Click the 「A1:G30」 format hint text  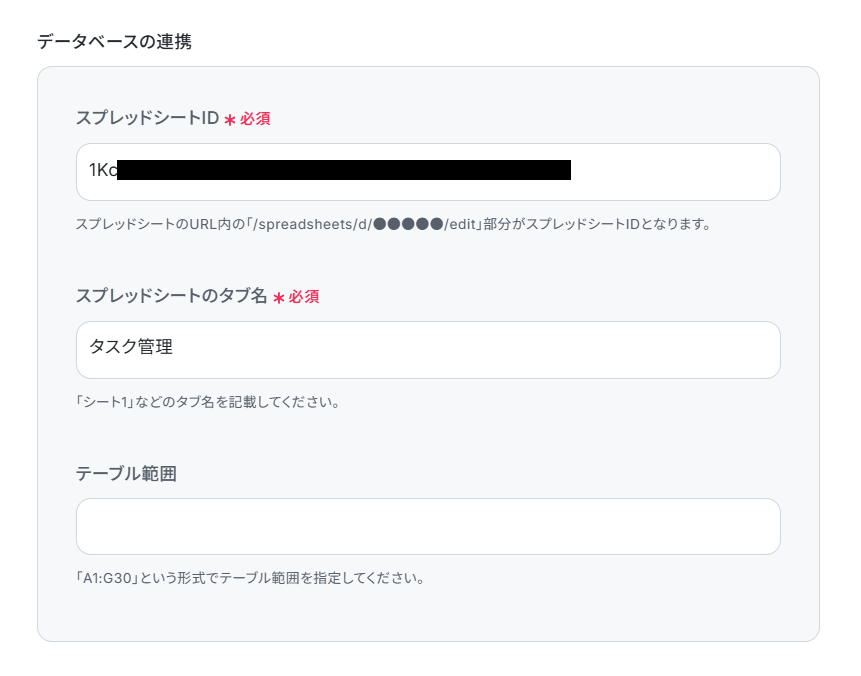pyautogui.click(x=108, y=578)
